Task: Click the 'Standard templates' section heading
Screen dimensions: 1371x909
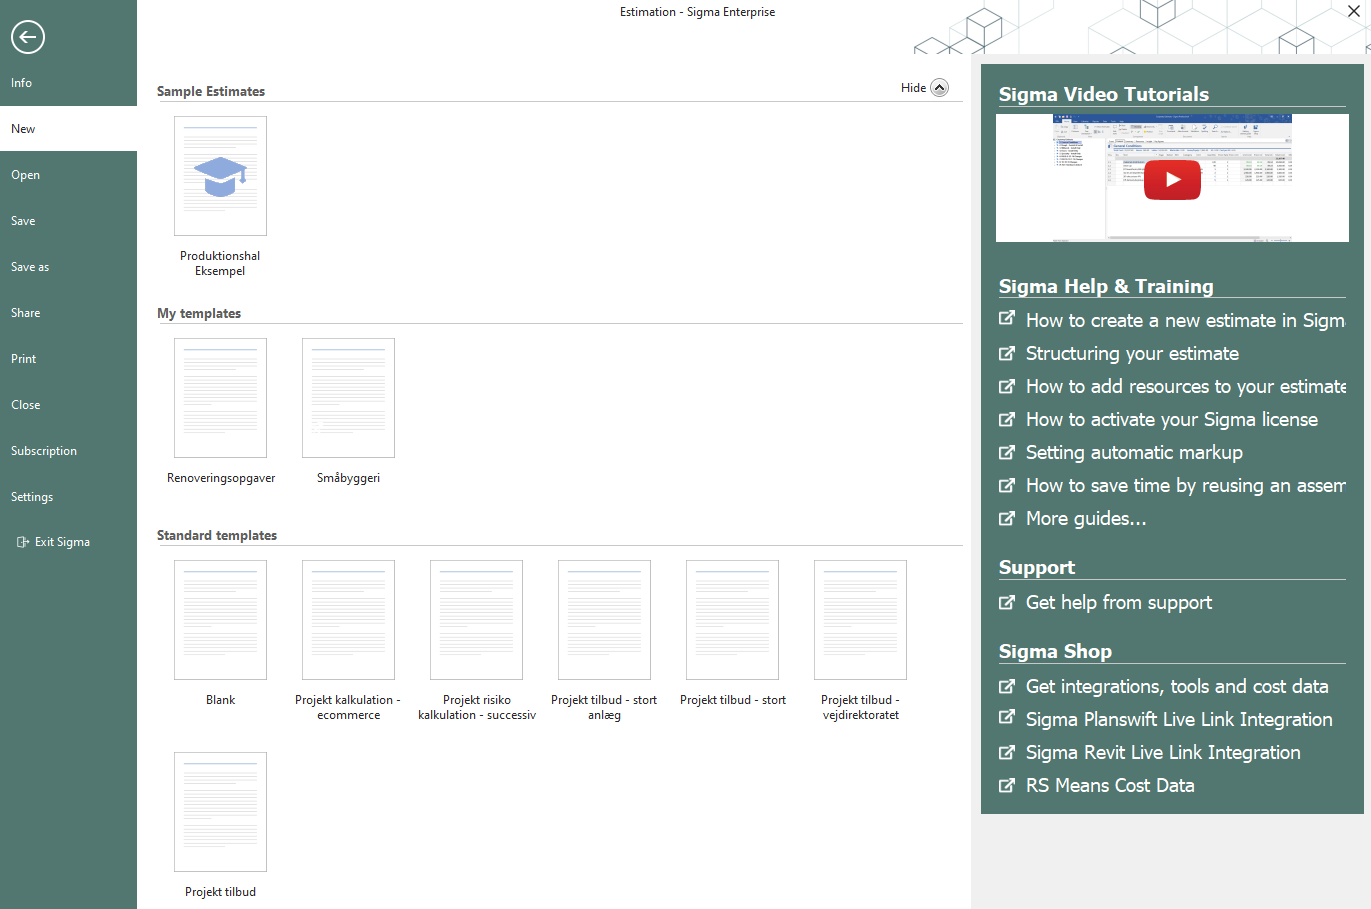Action: 217,535
